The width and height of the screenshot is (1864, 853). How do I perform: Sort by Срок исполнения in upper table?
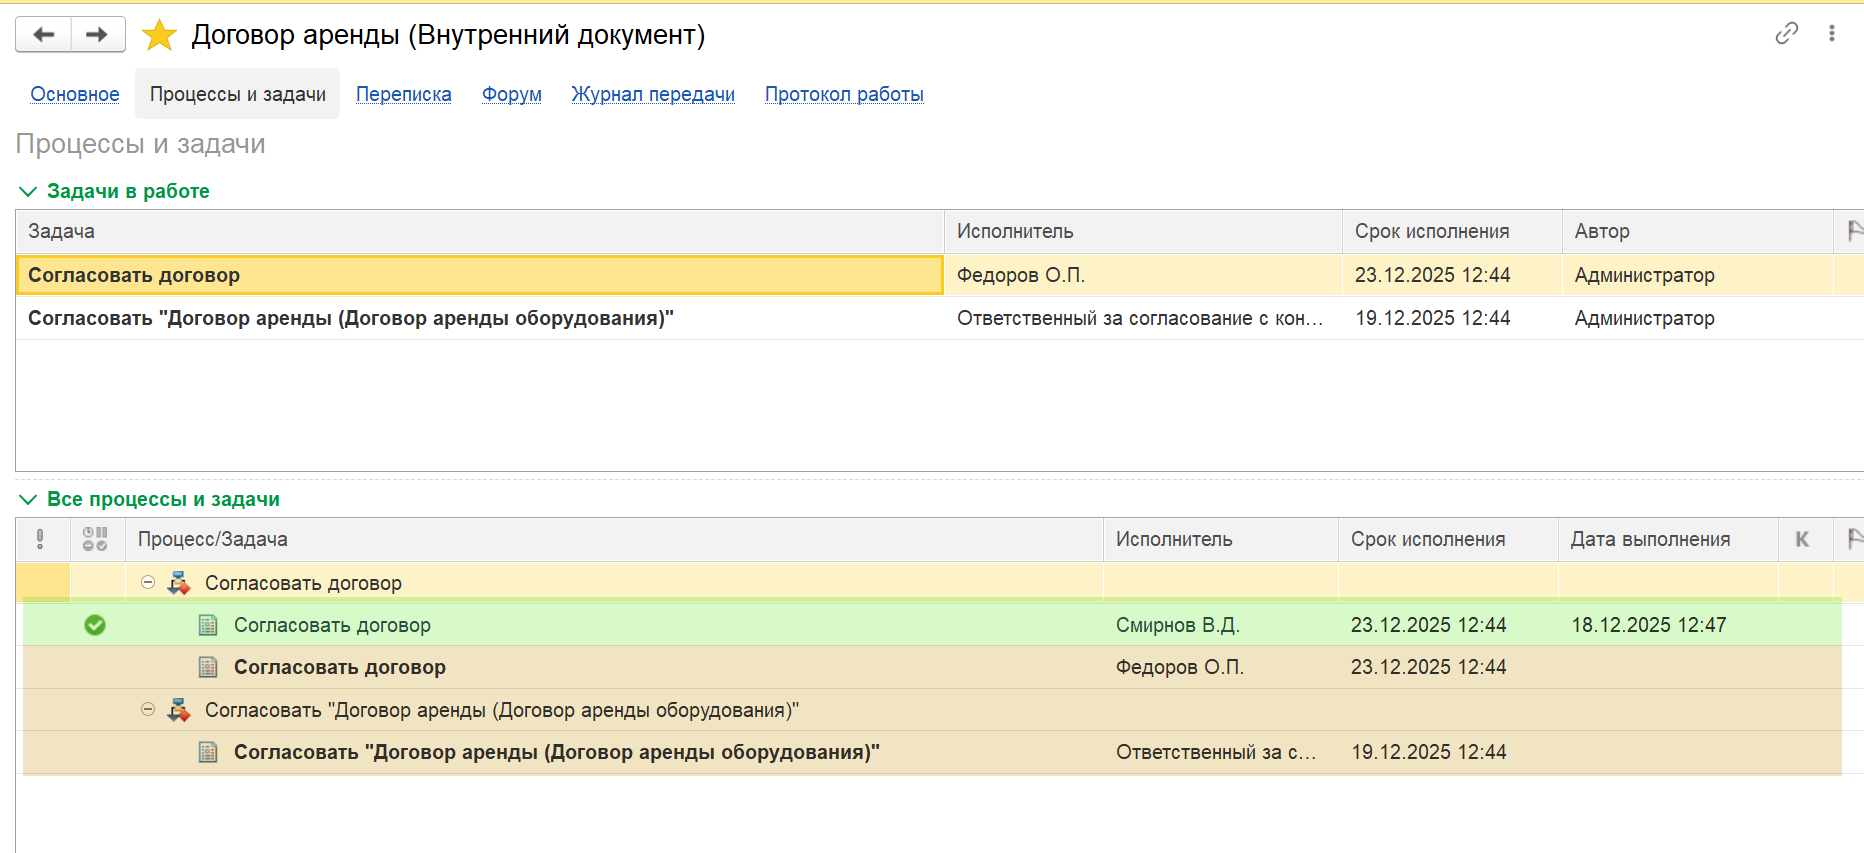tap(1431, 231)
